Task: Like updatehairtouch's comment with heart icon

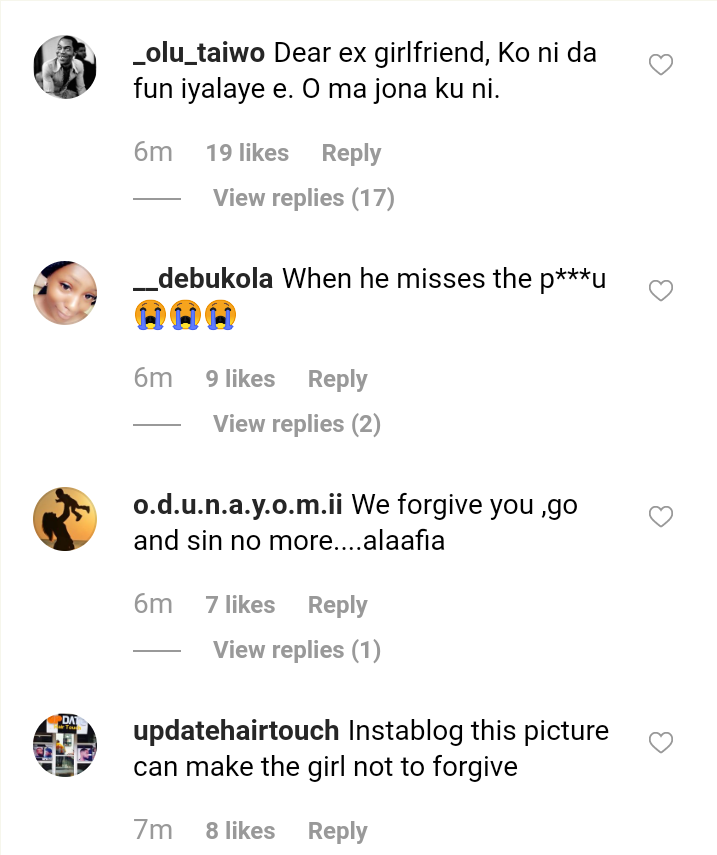Action: tap(661, 743)
